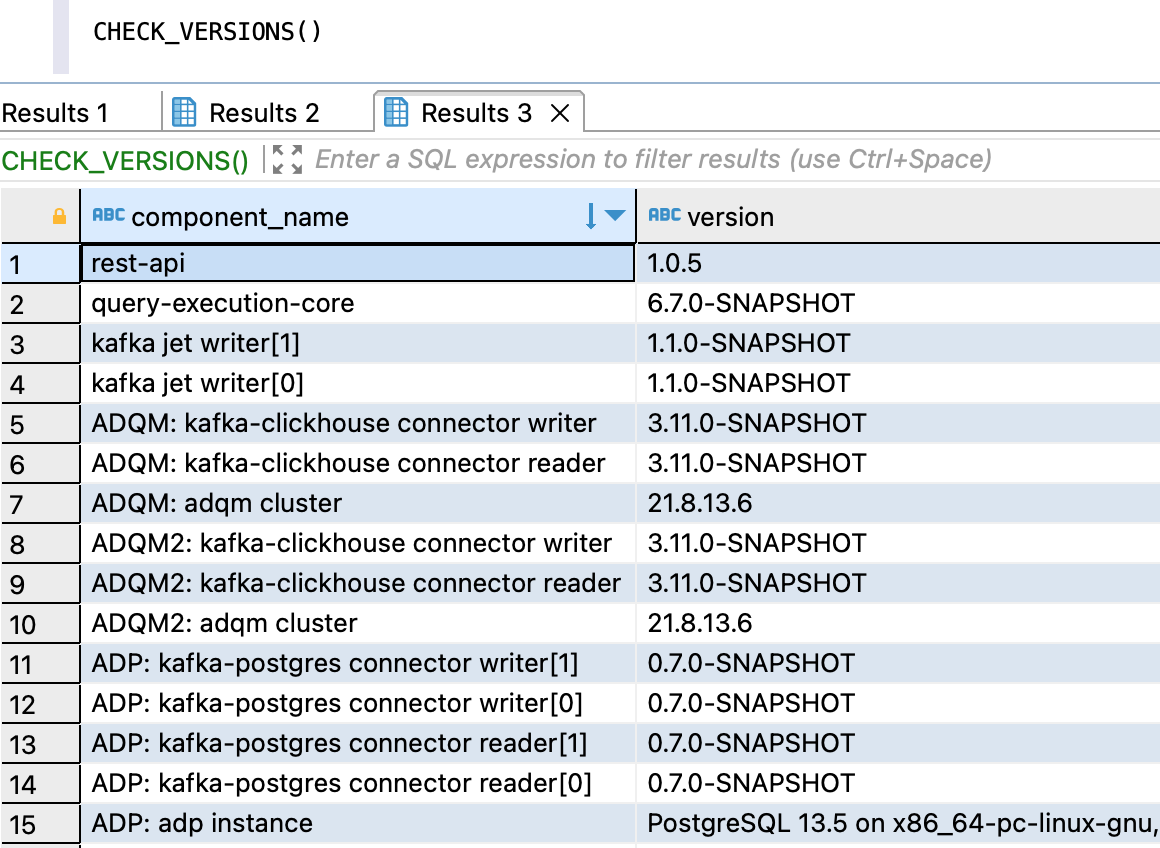The height and width of the screenshot is (848, 1160).
Task: Select the version column header
Action: pos(730,217)
